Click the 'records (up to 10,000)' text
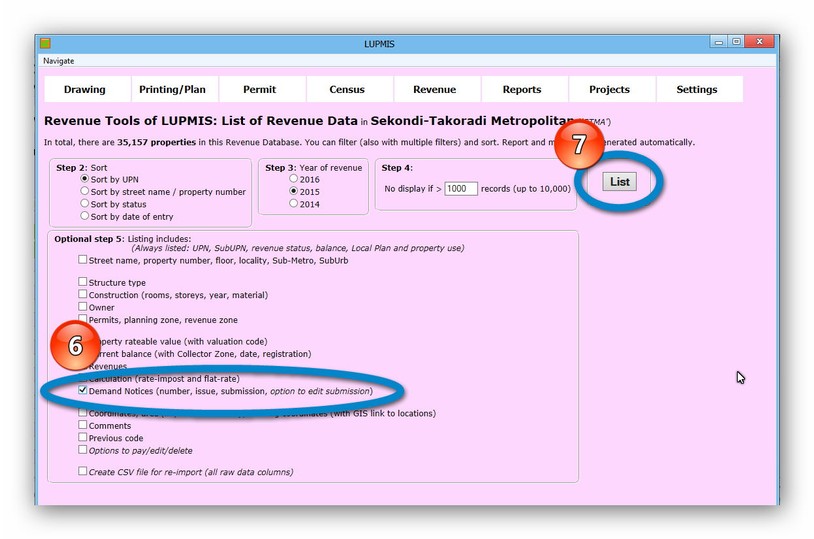 pyautogui.click(x=525, y=188)
